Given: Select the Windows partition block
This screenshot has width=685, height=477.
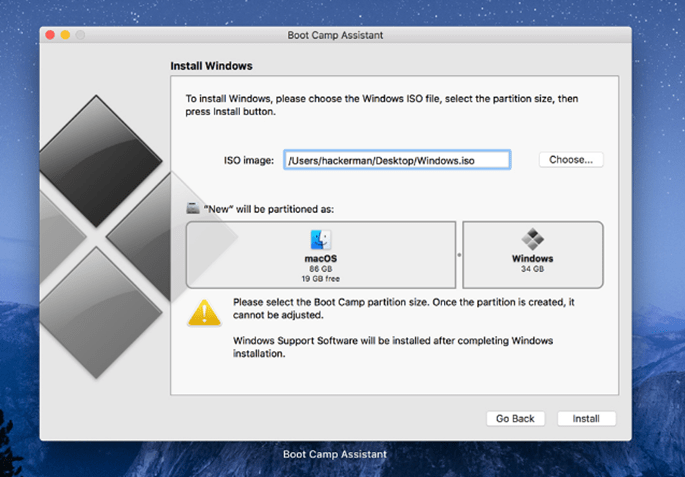Looking at the screenshot, I should (x=532, y=254).
